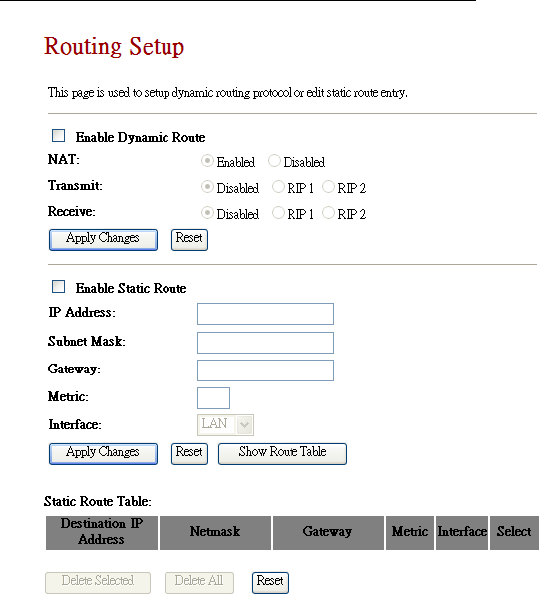Set Receive to Disabled
541x595 pixels.
207,213
